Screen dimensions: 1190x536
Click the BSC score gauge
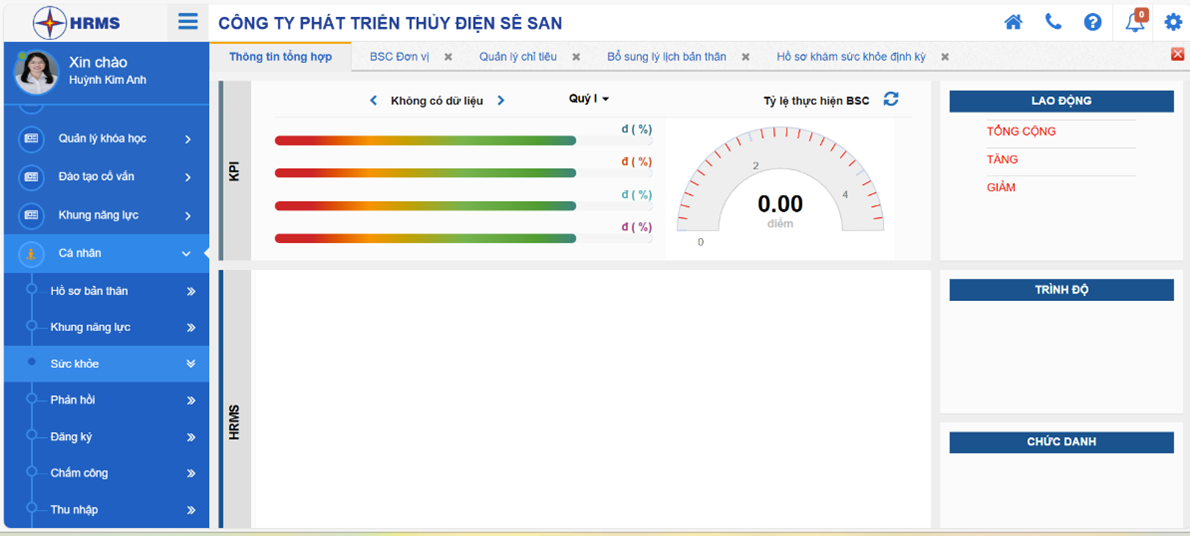[780, 186]
